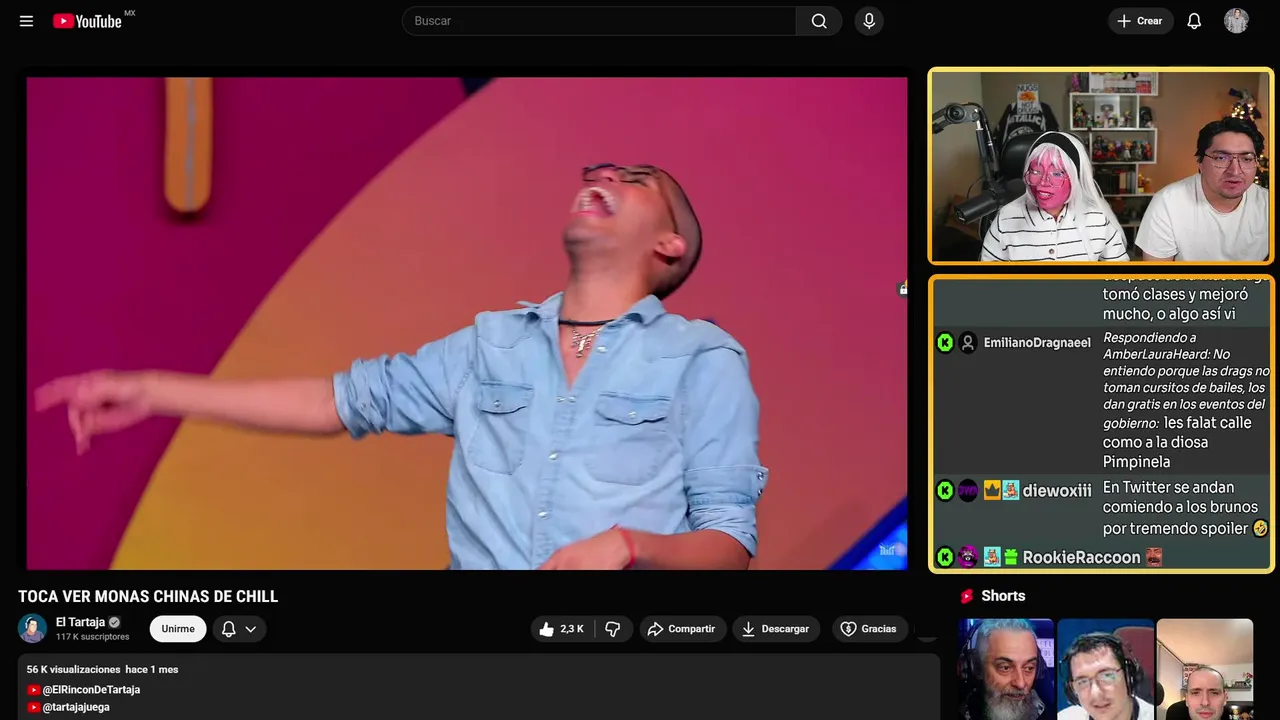Open the @tartajajuega link
This screenshot has width=1280, height=720.
click(76, 707)
